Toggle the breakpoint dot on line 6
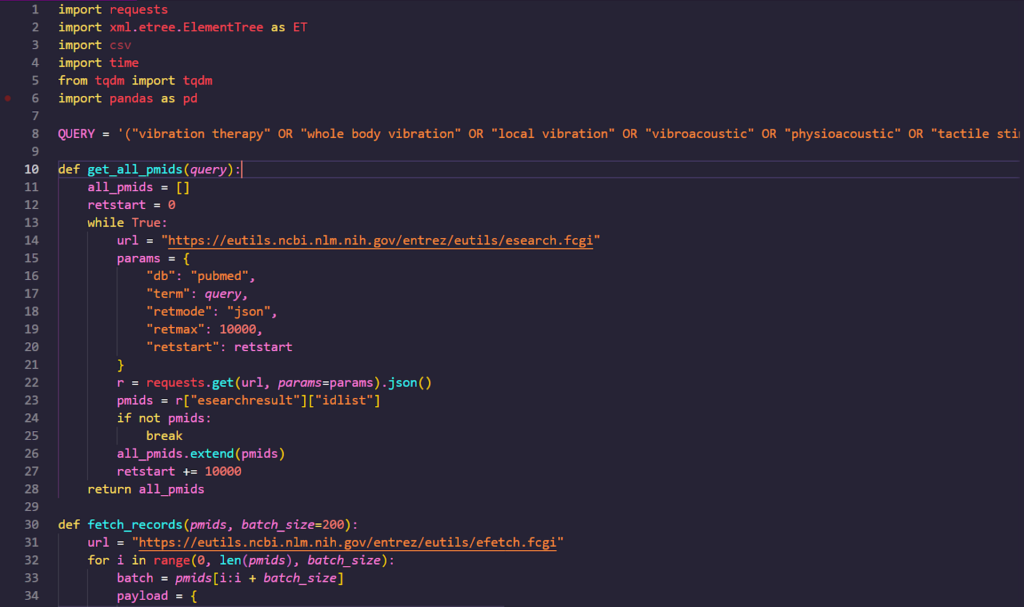1024x607 pixels. [8, 99]
